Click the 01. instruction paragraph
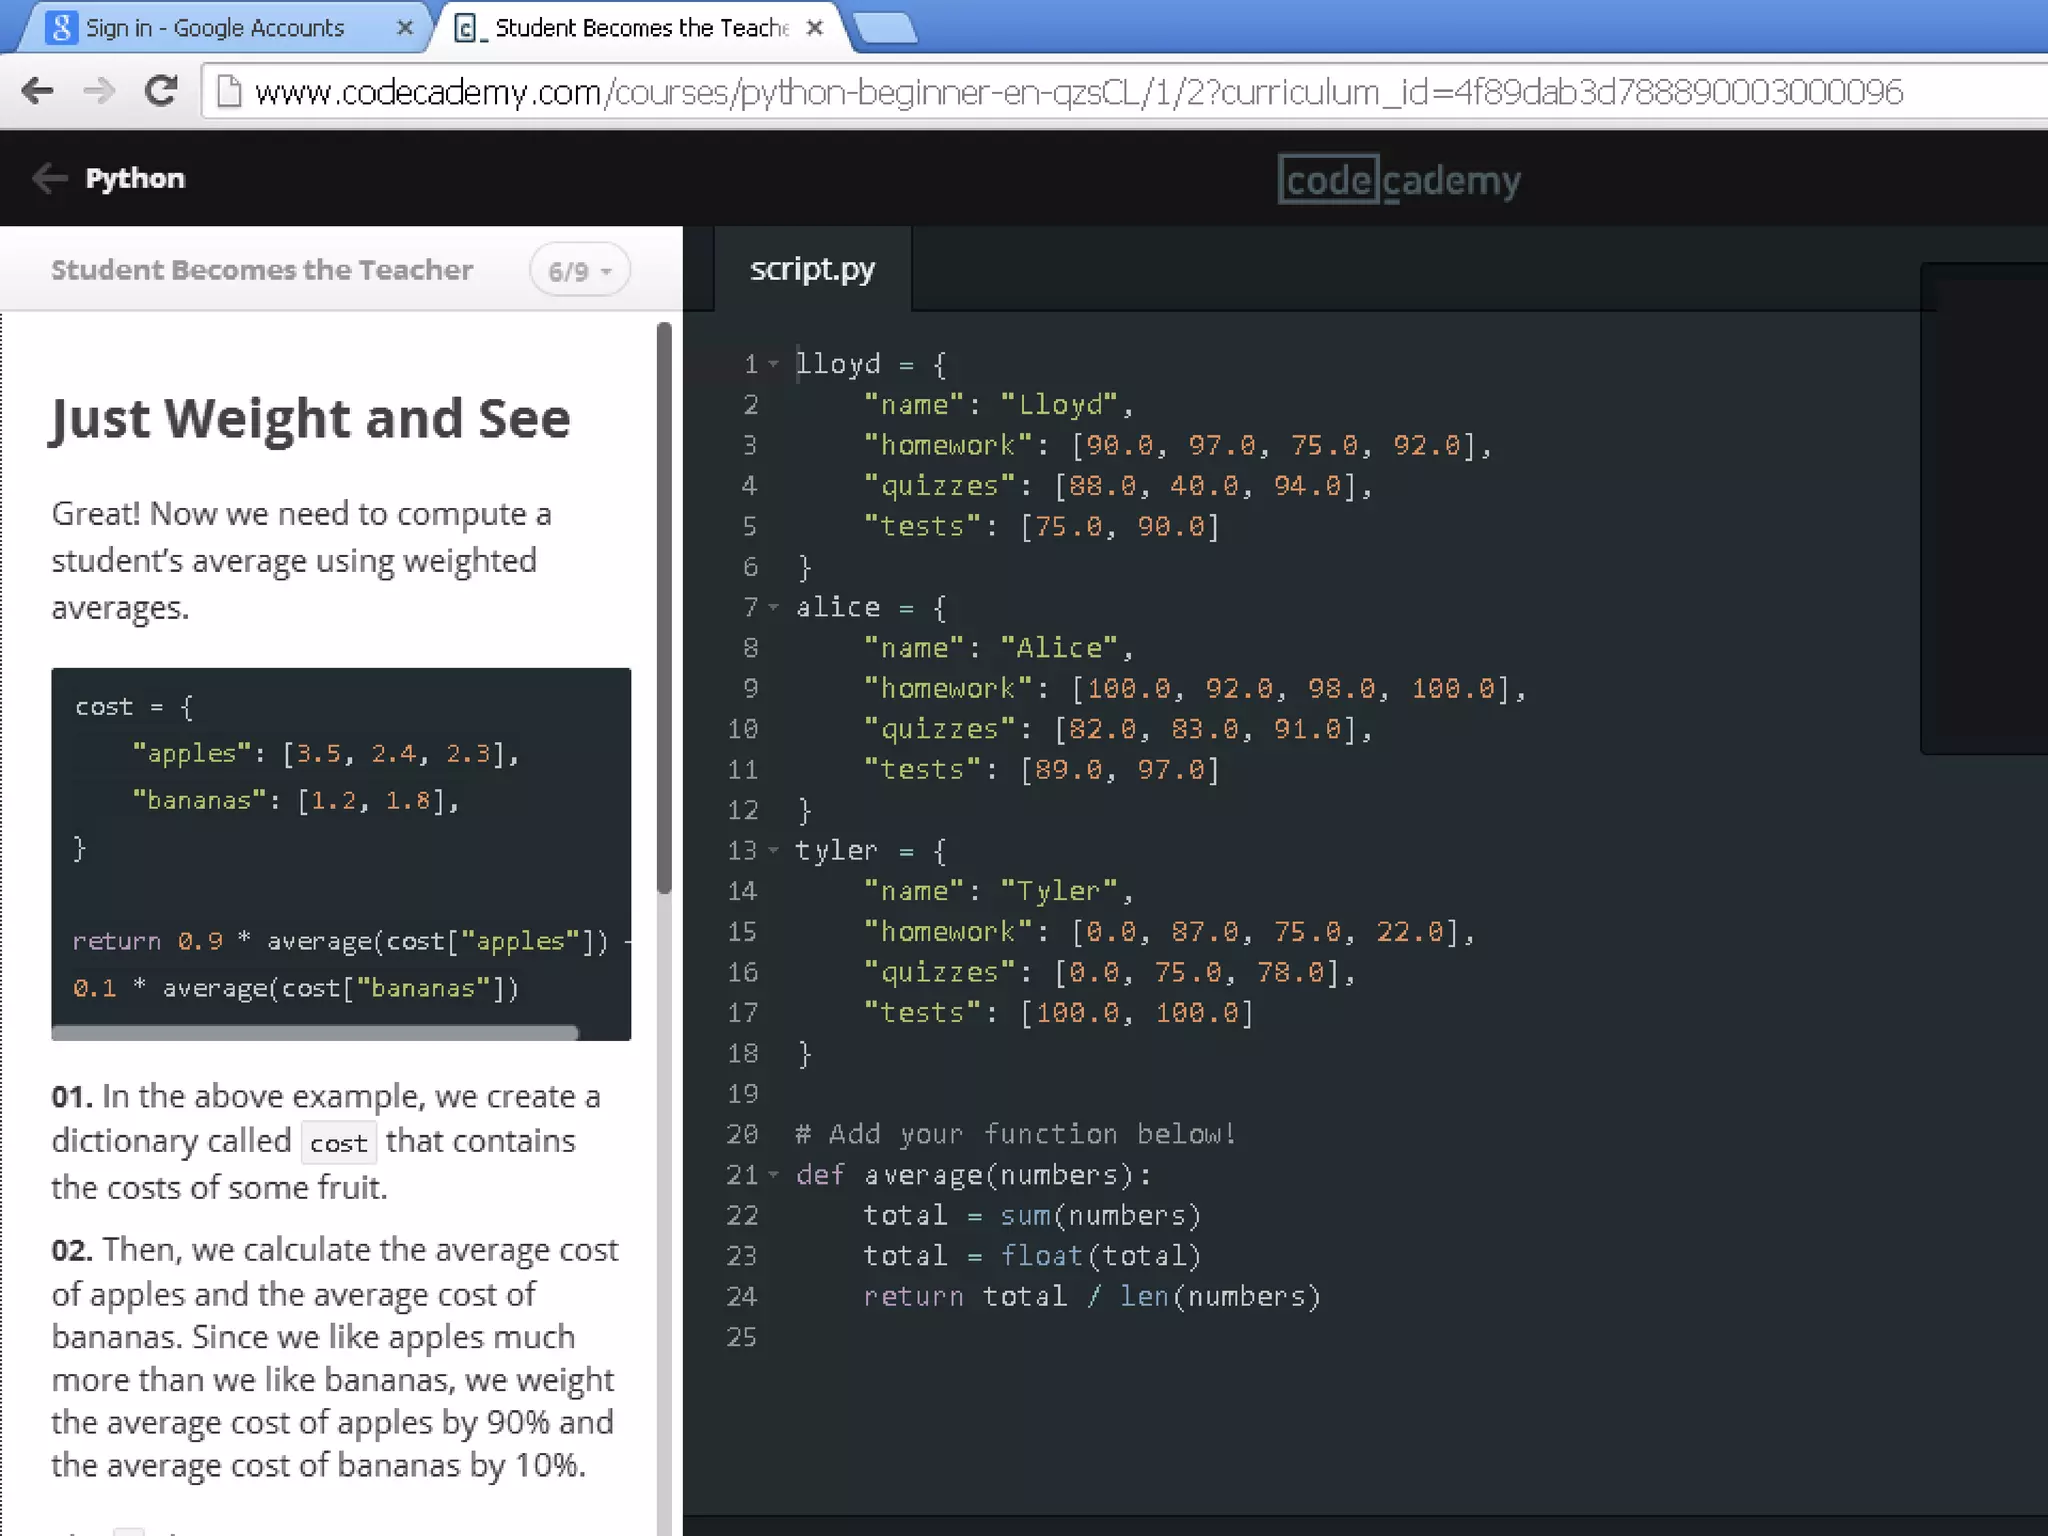Viewport: 2048px width, 1536px height. click(x=326, y=1141)
